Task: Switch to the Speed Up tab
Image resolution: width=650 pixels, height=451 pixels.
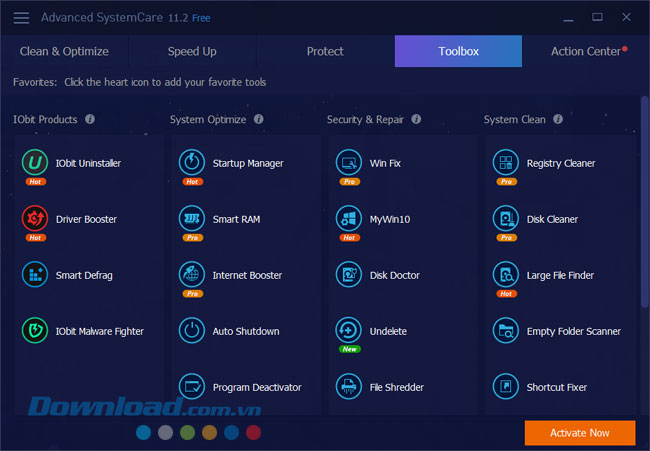Action: [x=192, y=51]
